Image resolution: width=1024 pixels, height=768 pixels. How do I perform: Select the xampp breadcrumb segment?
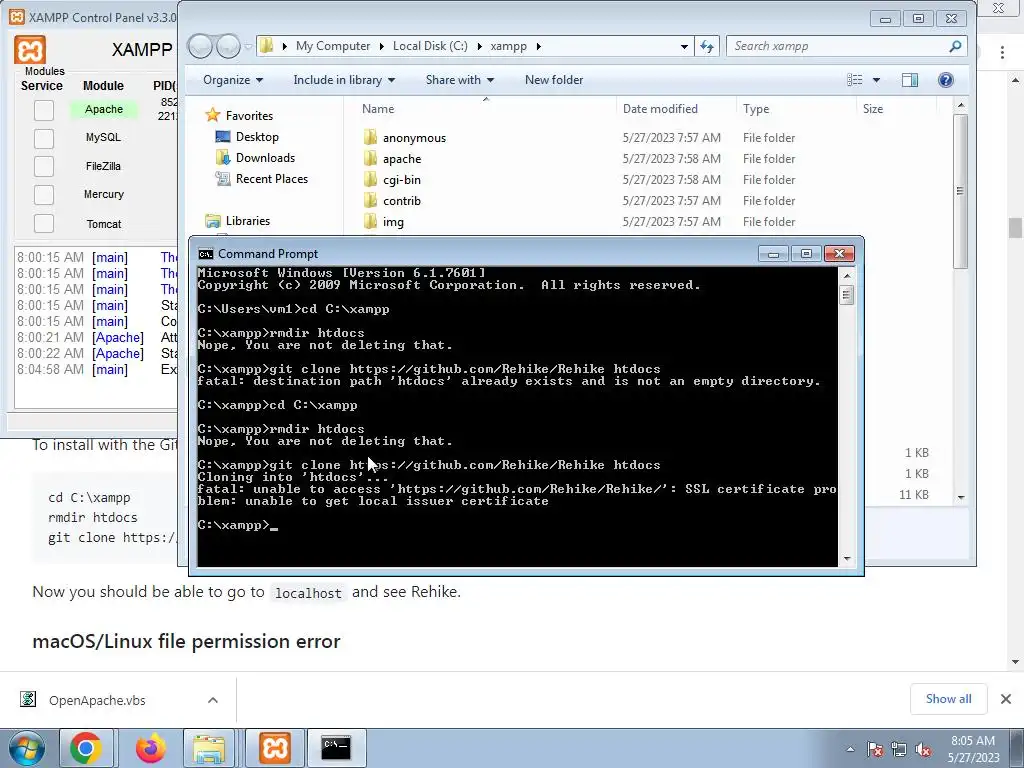pyautogui.click(x=508, y=46)
